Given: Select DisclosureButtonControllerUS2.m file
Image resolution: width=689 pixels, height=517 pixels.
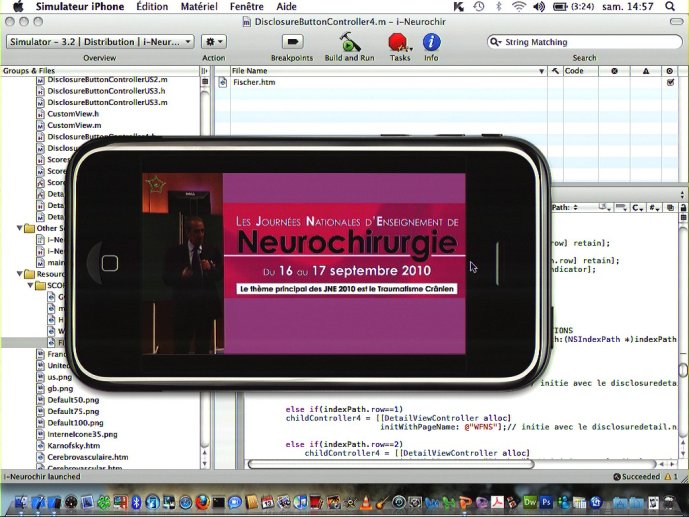Looking at the screenshot, I should [x=107, y=80].
